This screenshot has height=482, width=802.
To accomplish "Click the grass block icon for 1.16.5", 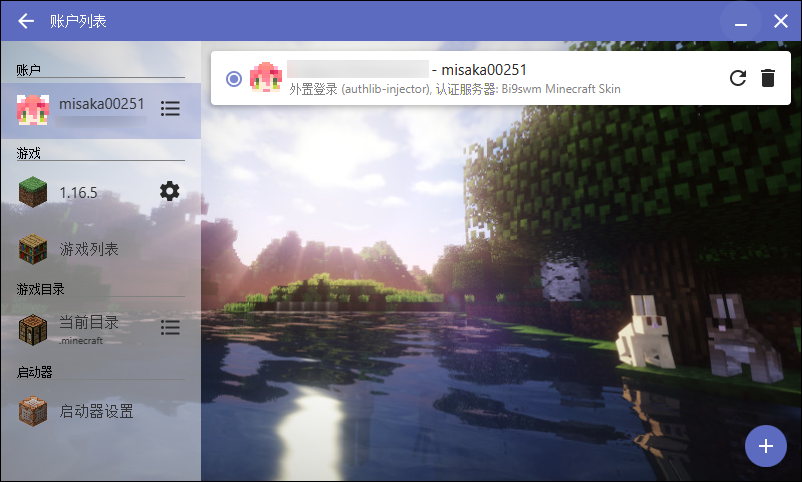I will point(33,192).
